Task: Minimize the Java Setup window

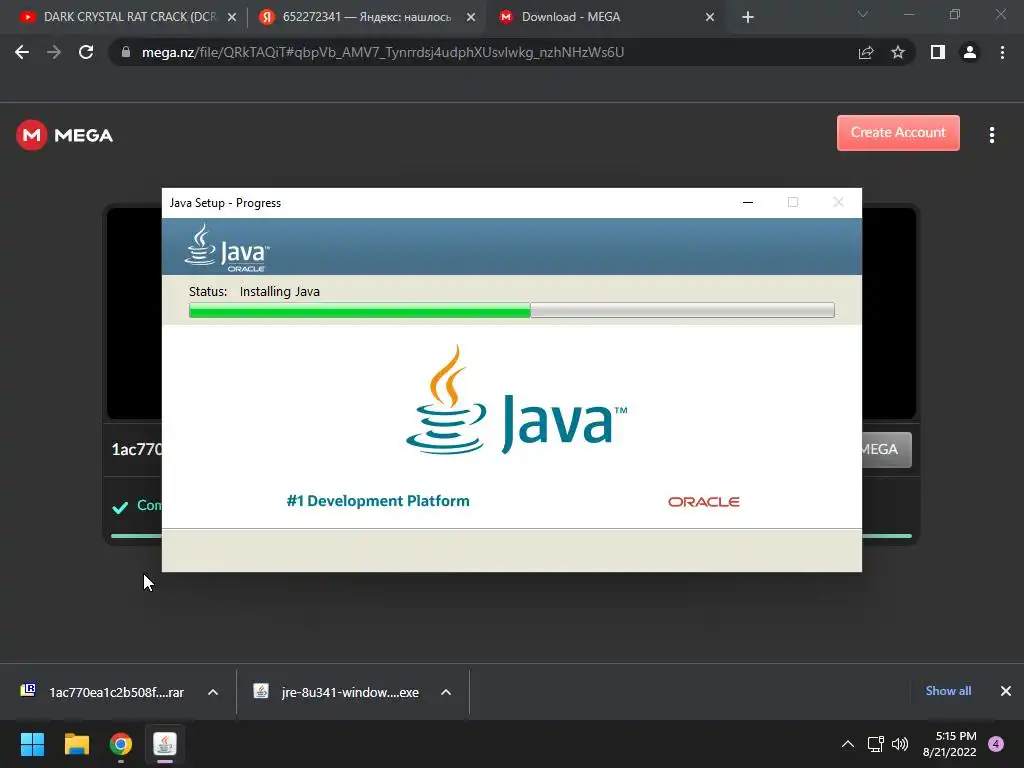Action: (x=748, y=202)
